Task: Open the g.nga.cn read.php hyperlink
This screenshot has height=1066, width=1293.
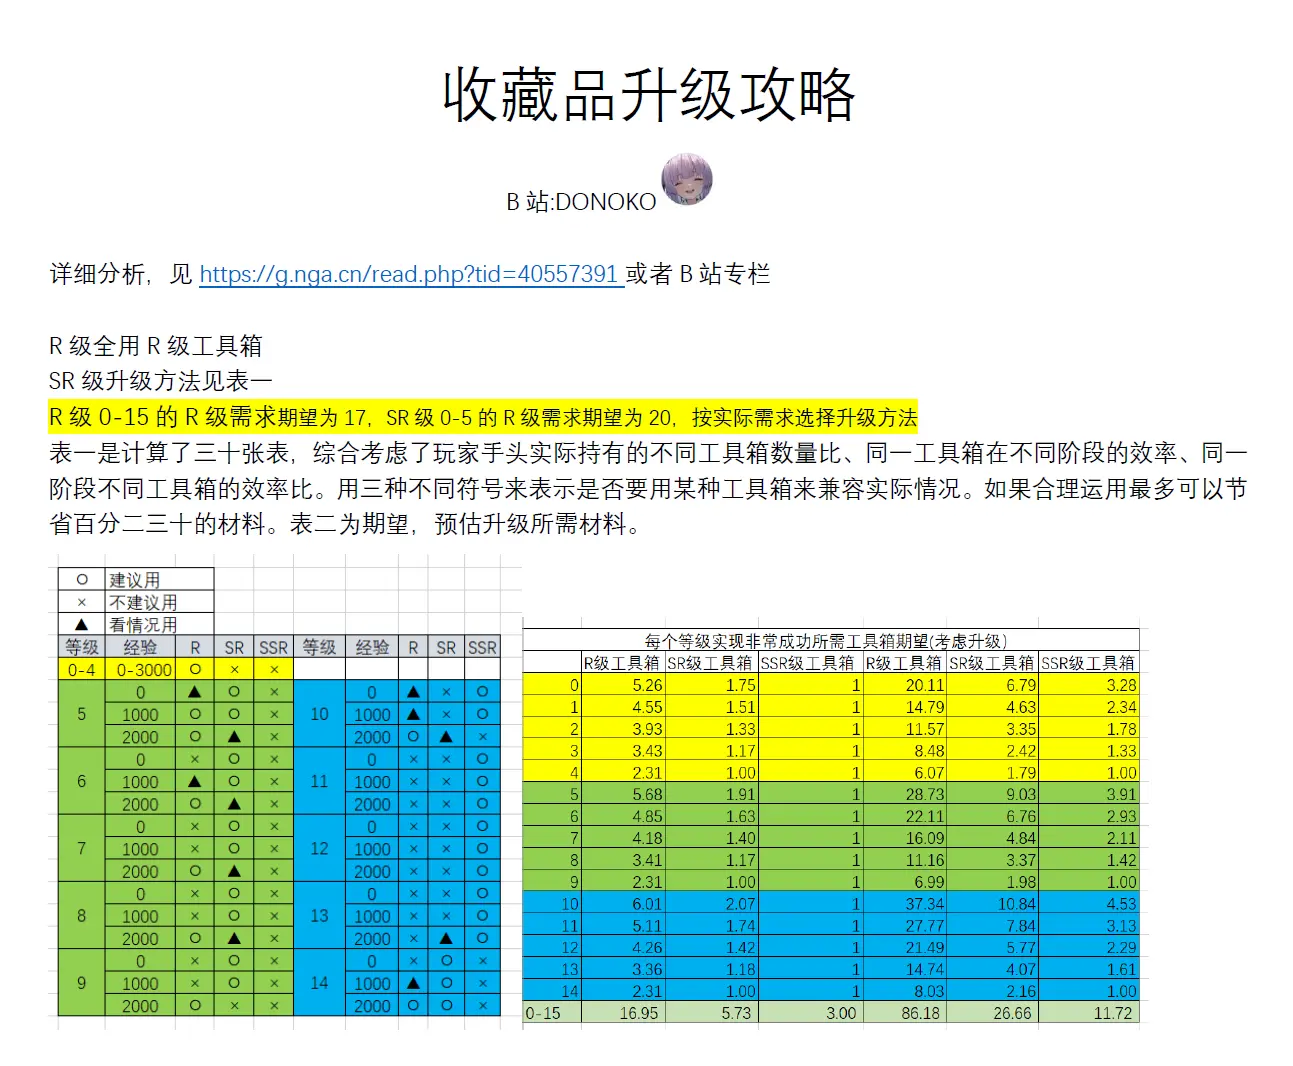Action: coord(409,274)
